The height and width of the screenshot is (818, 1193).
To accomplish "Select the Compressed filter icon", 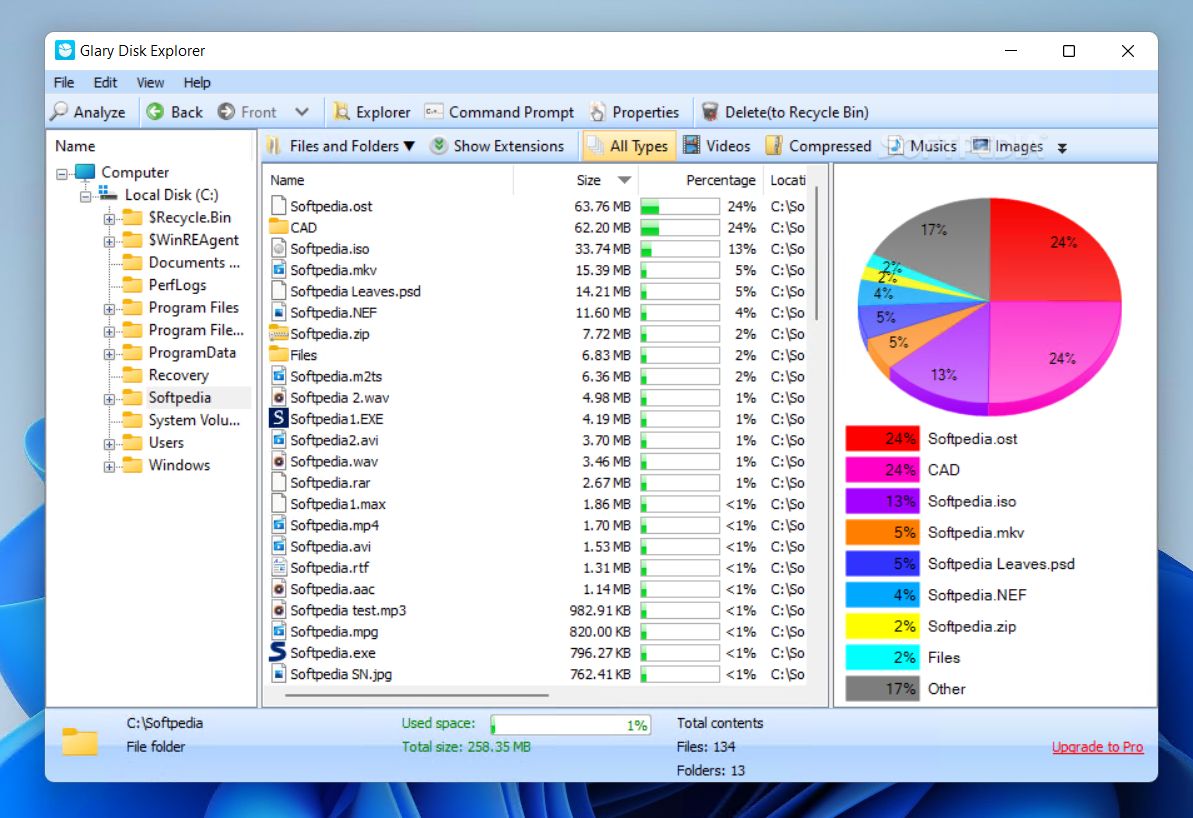I will (774, 145).
